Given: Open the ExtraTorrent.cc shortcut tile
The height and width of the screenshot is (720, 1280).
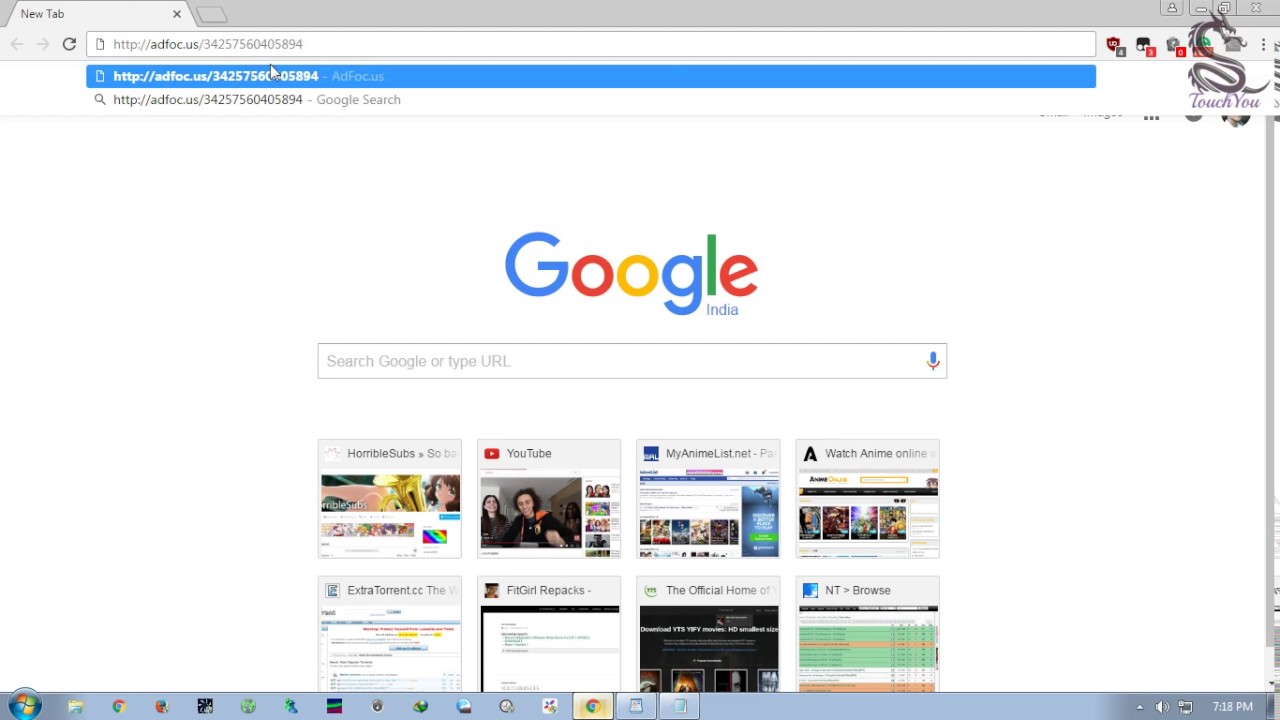Looking at the screenshot, I should click(x=390, y=634).
